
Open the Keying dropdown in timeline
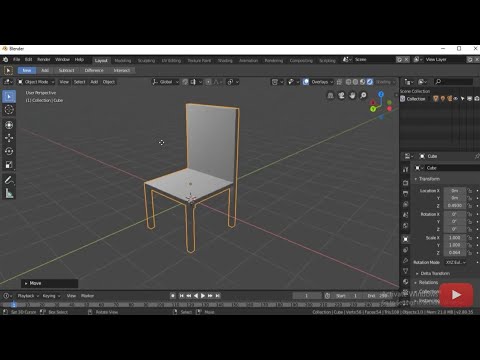[x=51, y=296]
